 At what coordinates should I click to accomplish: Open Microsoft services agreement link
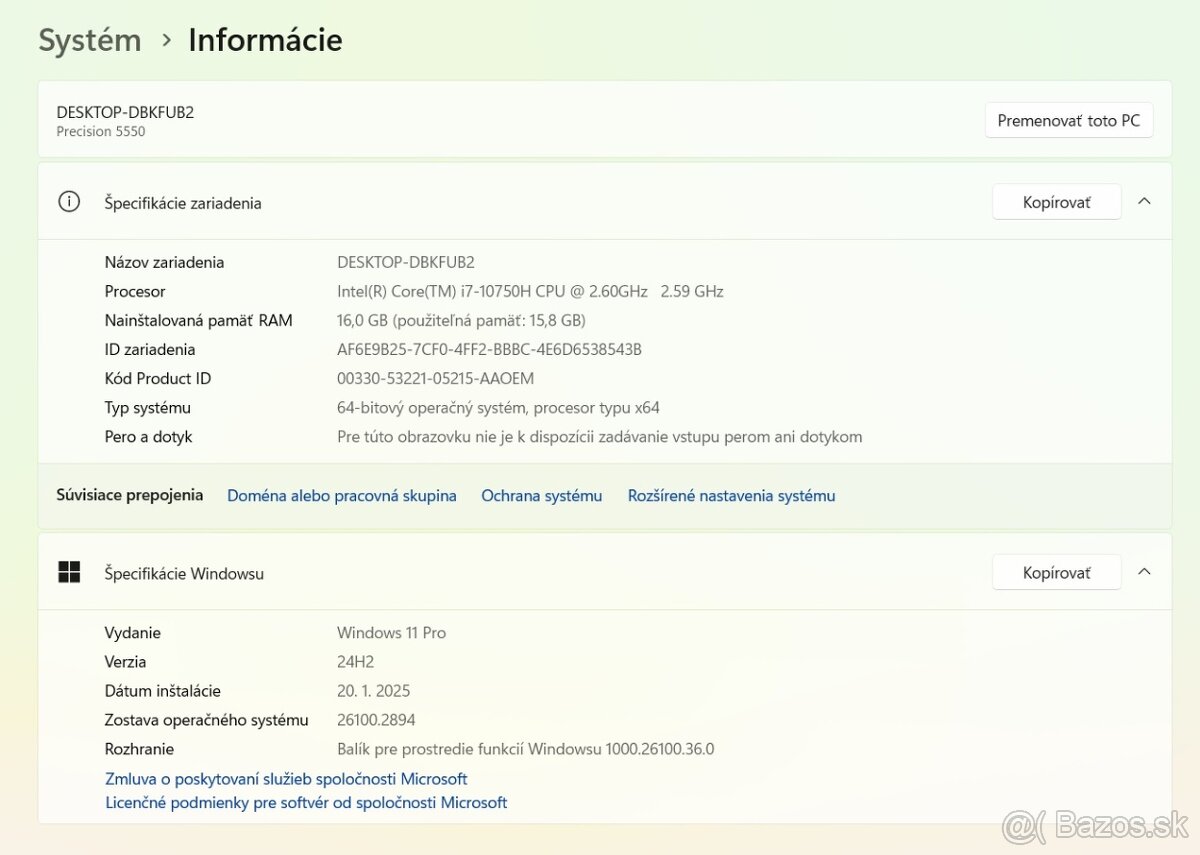click(x=286, y=778)
